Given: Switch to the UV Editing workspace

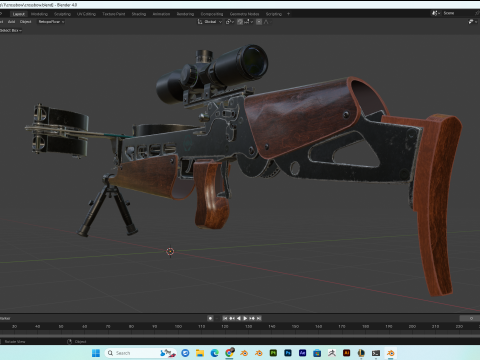Looking at the screenshot, I should 86,14.
